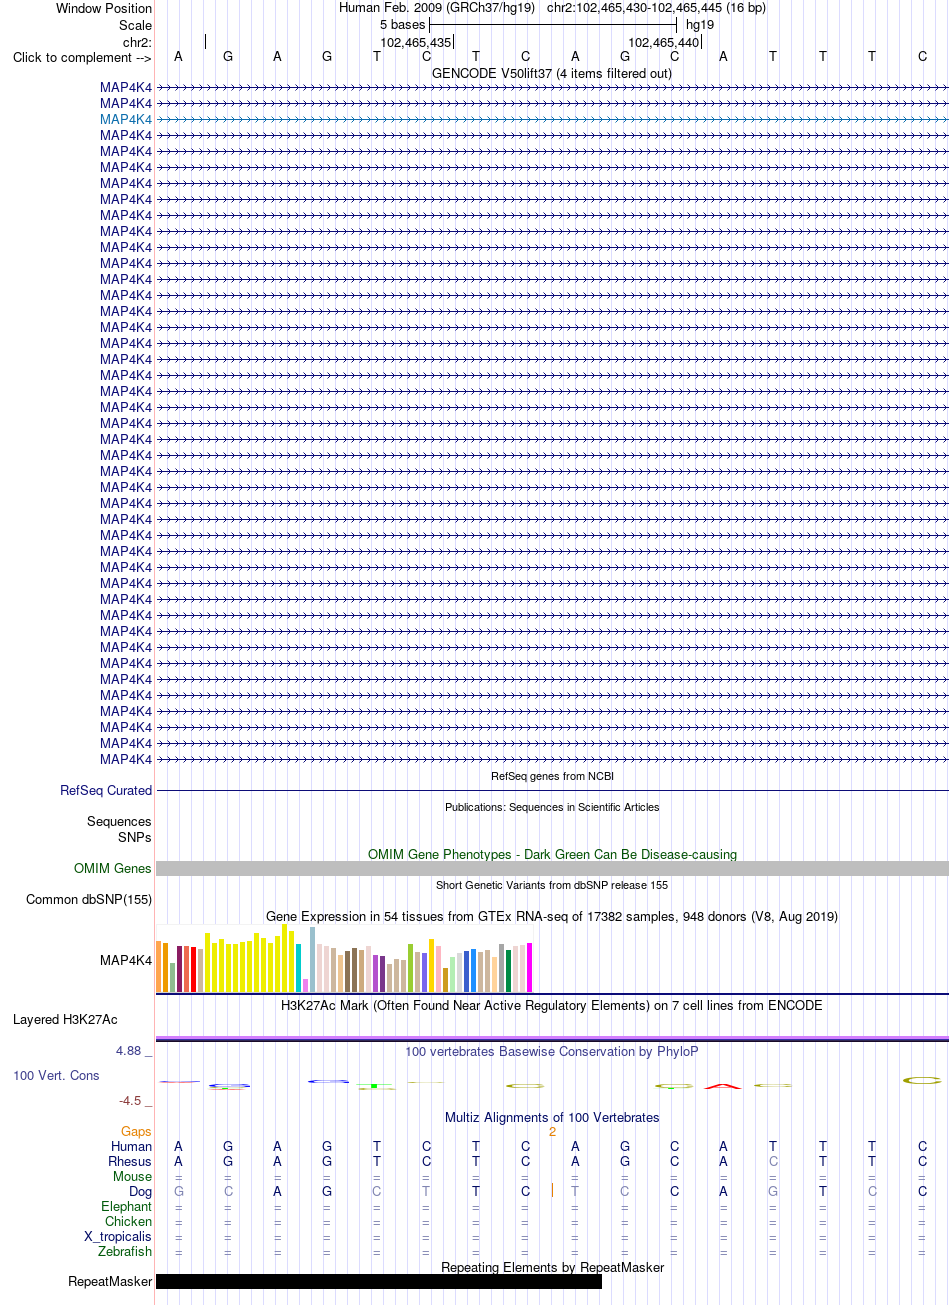Click the chr2:102,465,430-102,465,445 position text
The image size is (950, 1305).
[x=656, y=8]
